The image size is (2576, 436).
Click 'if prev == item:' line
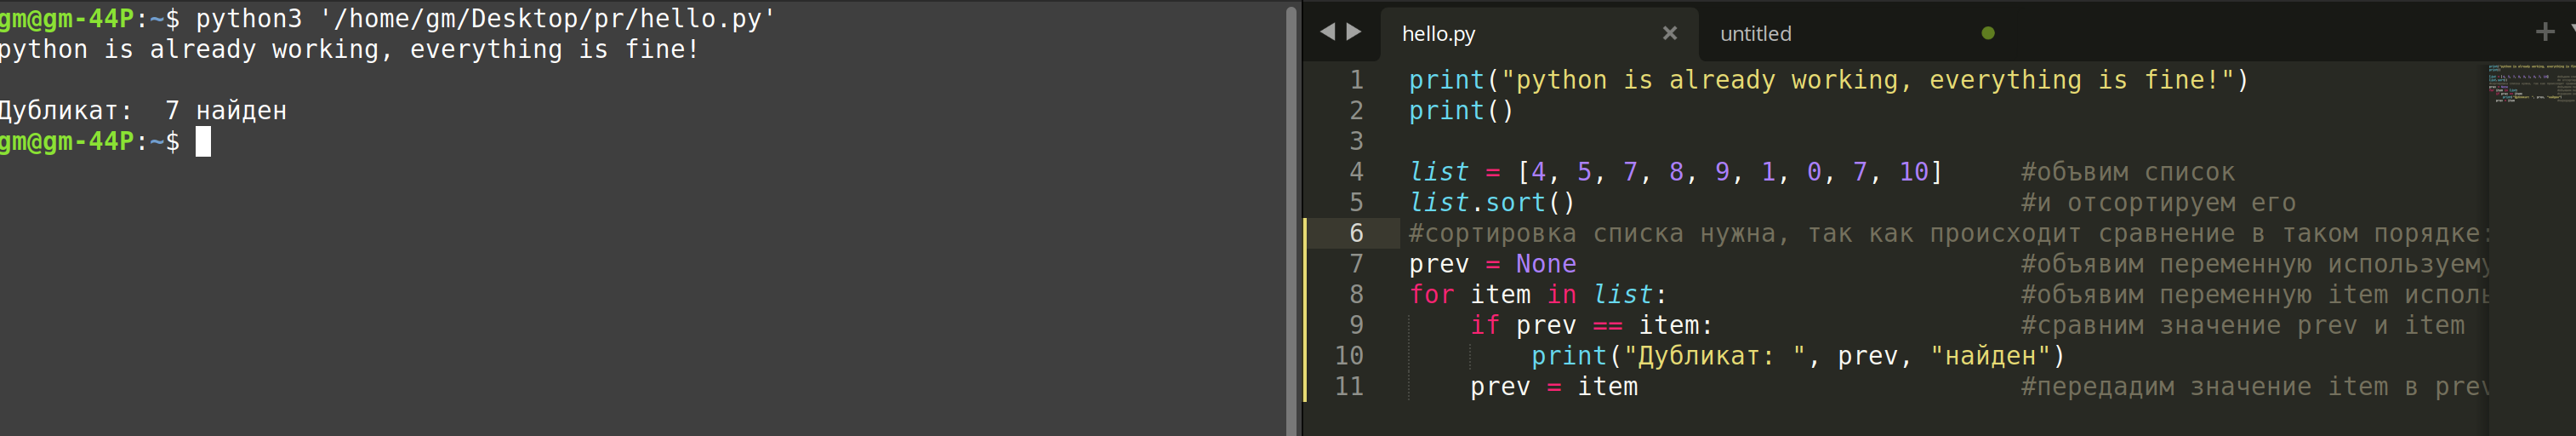click(x=1591, y=325)
